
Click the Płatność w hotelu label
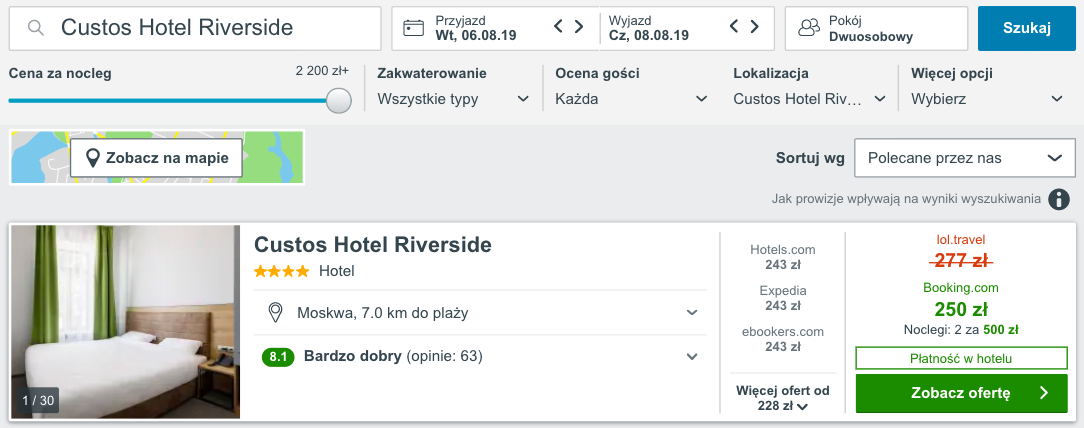coord(961,358)
